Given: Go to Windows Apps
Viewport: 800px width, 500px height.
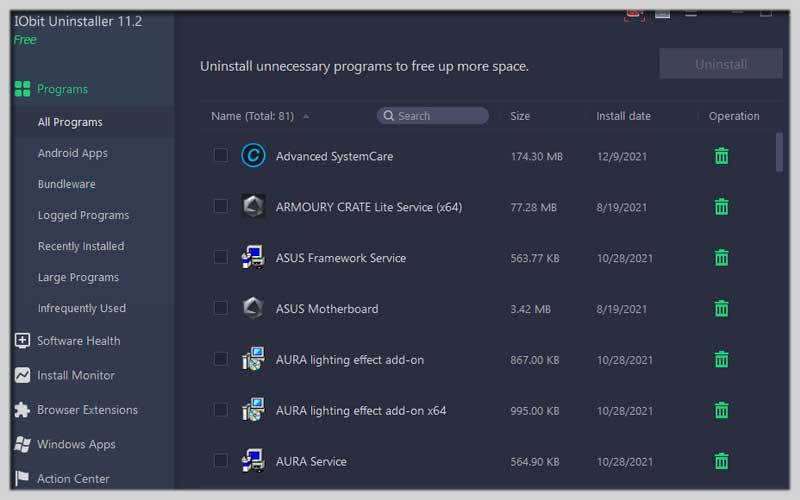Looking at the screenshot, I should (76, 444).
